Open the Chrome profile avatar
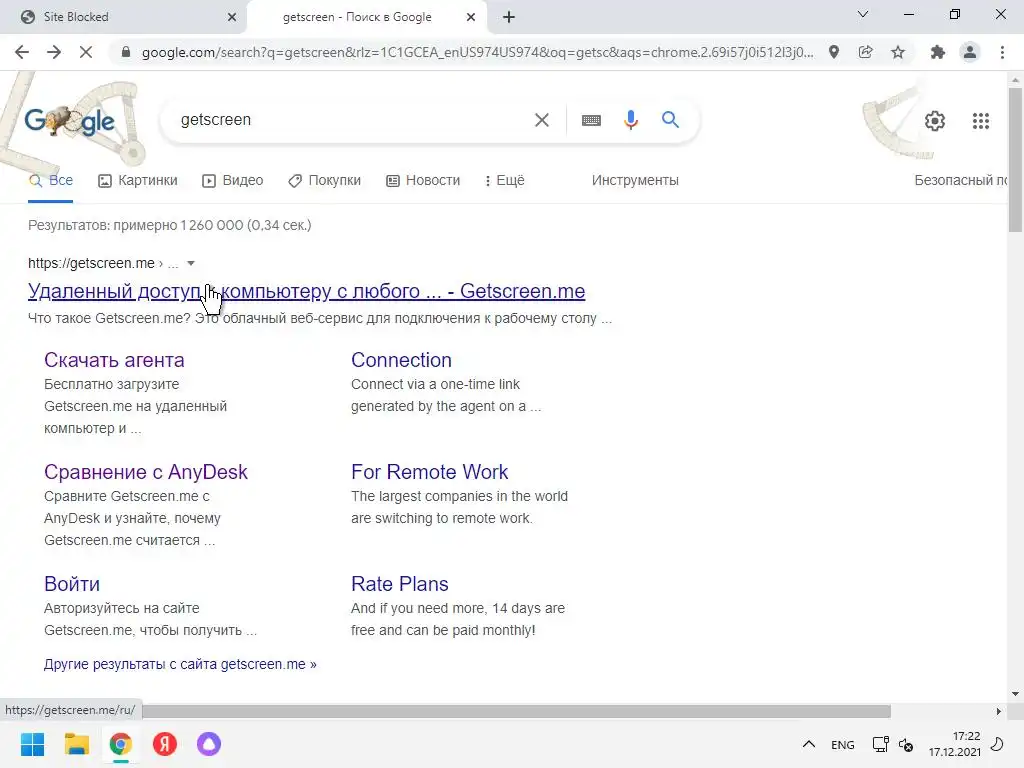This screenshot has width=1024, height=768. [x=970, y=52]
